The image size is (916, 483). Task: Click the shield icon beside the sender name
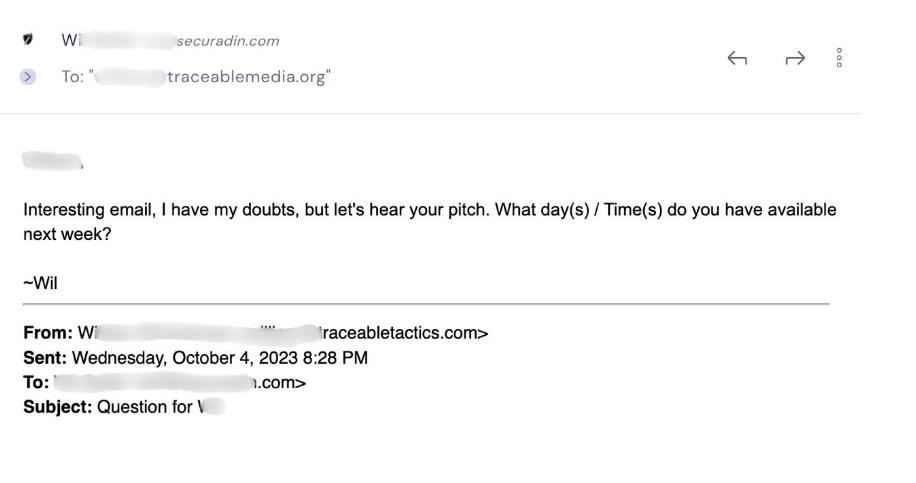27,39
